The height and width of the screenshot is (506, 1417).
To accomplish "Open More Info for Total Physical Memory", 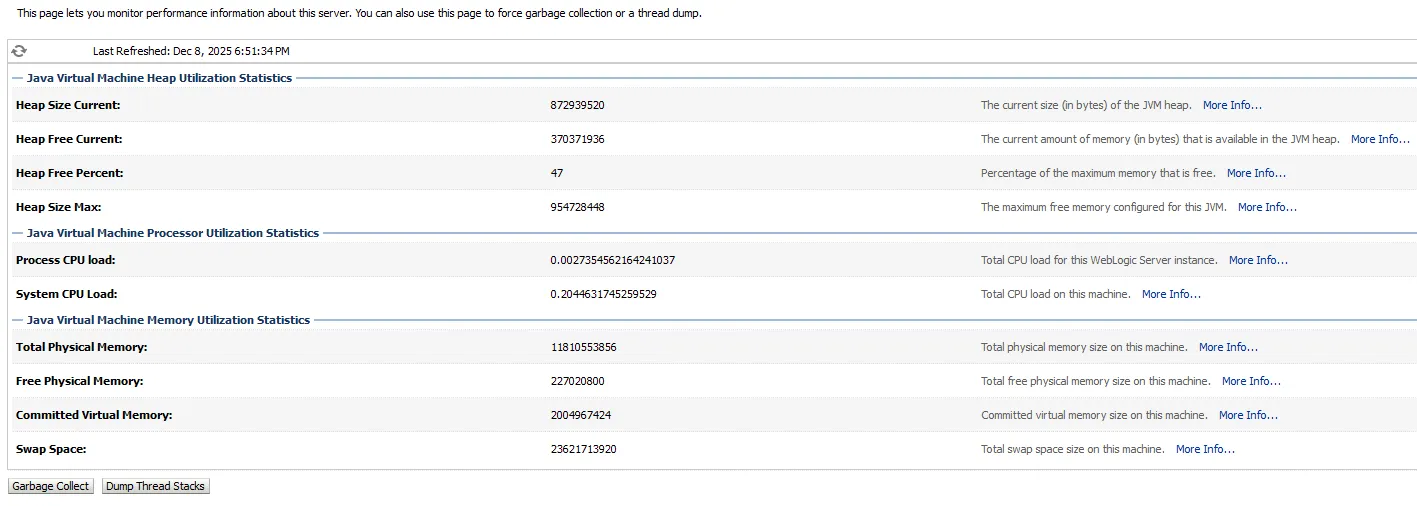I will [1228, 347].
